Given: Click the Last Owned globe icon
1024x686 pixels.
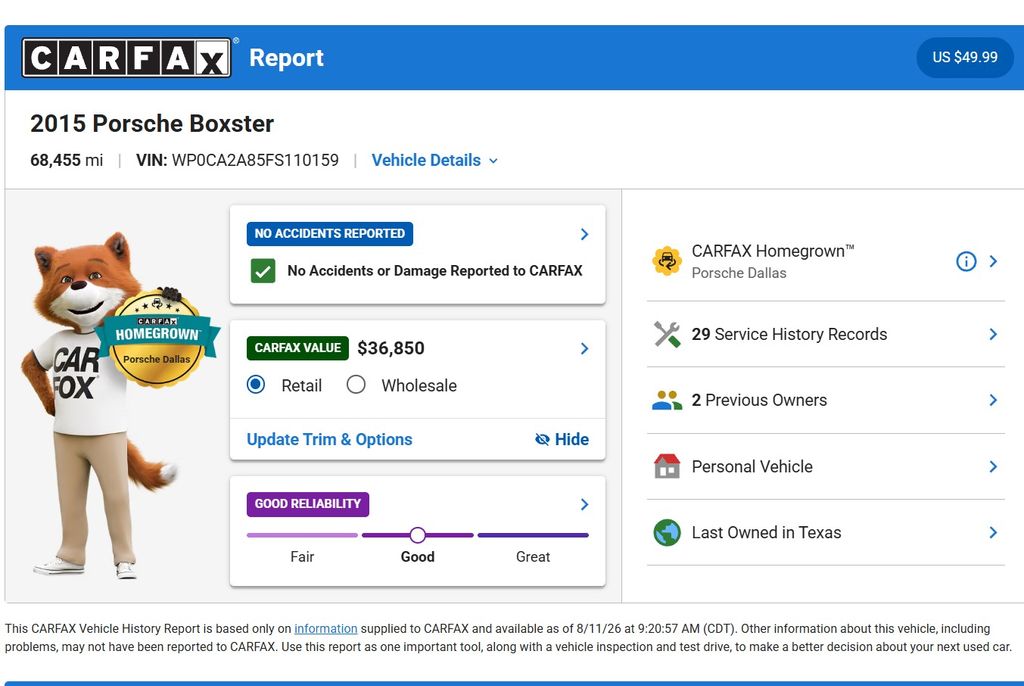Looking at the screenshot, I should (x=667, y=532).
